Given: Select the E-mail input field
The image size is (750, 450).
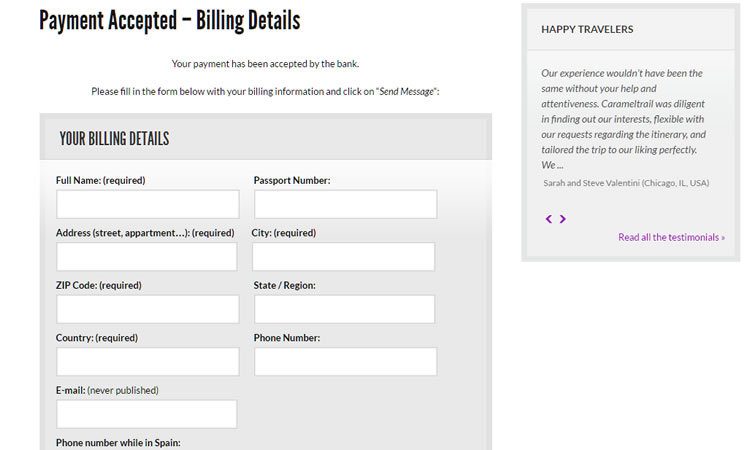Looking at the screenshot, I should coord(146,414).
